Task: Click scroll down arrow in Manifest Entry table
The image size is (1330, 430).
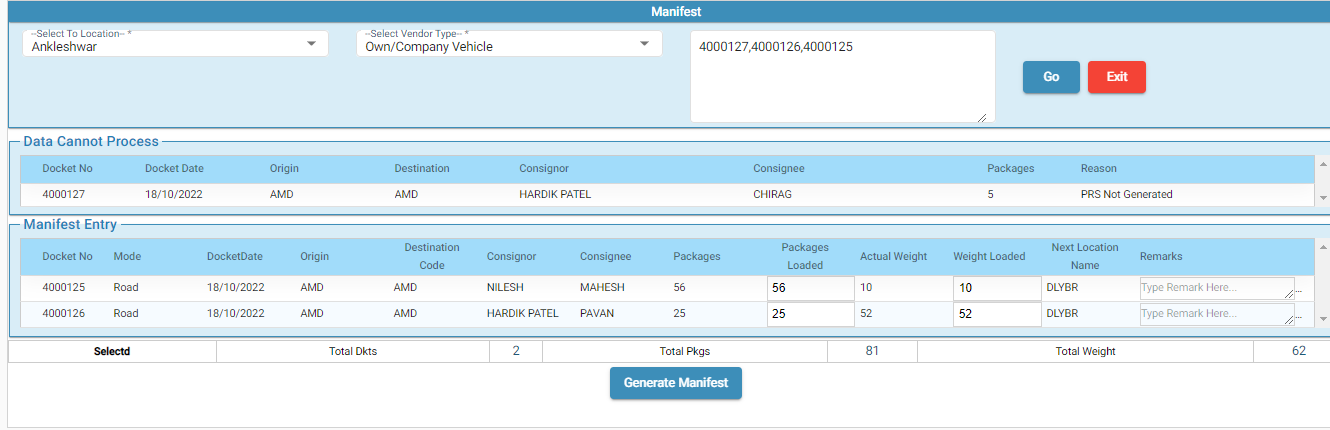Action: (x=1323, y=319)
